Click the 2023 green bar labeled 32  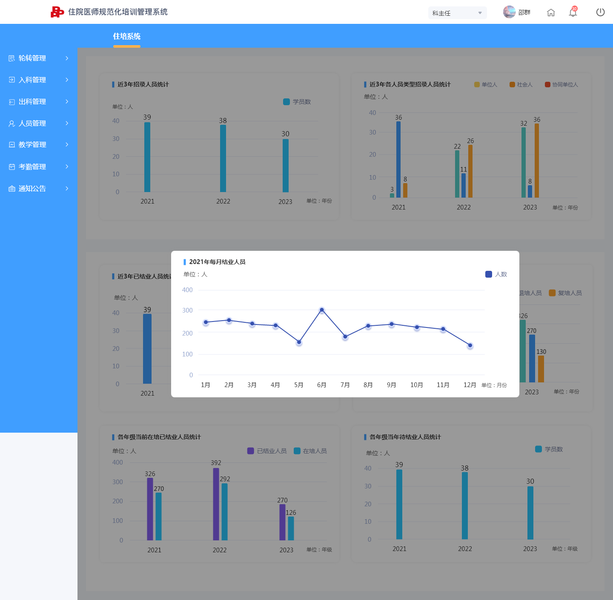click(x=523, y=162)
